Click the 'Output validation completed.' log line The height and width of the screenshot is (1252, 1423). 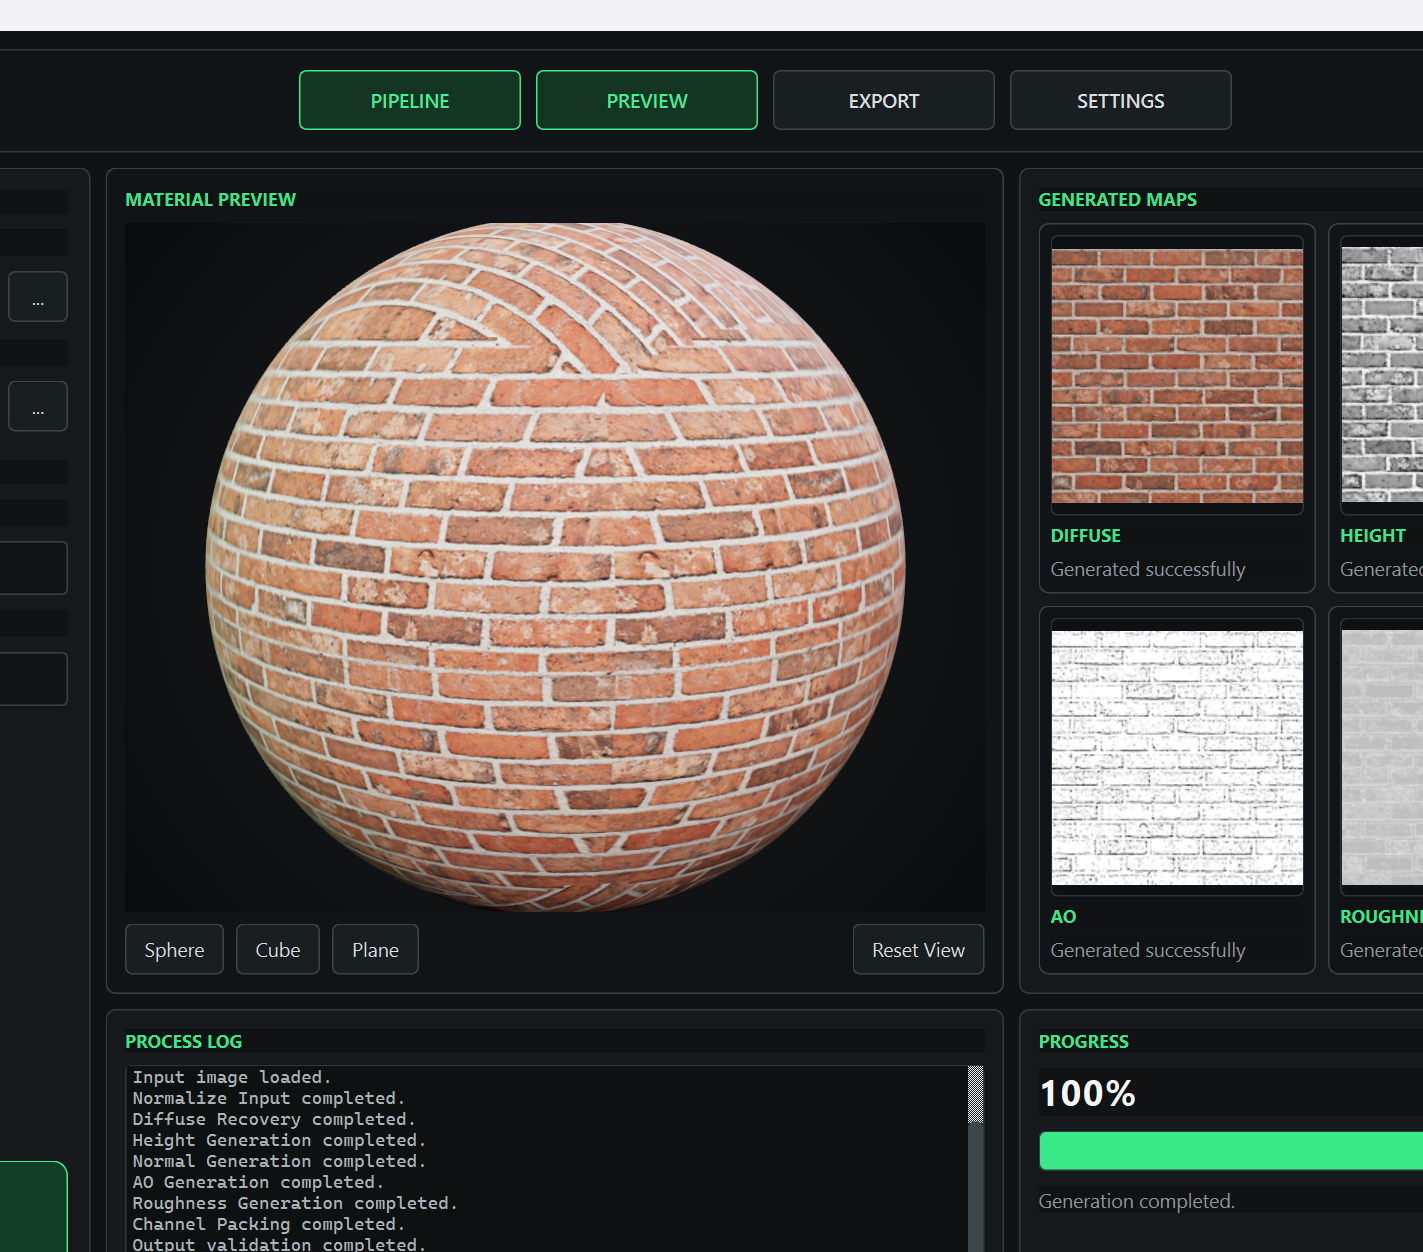[x=279, y=1244]
